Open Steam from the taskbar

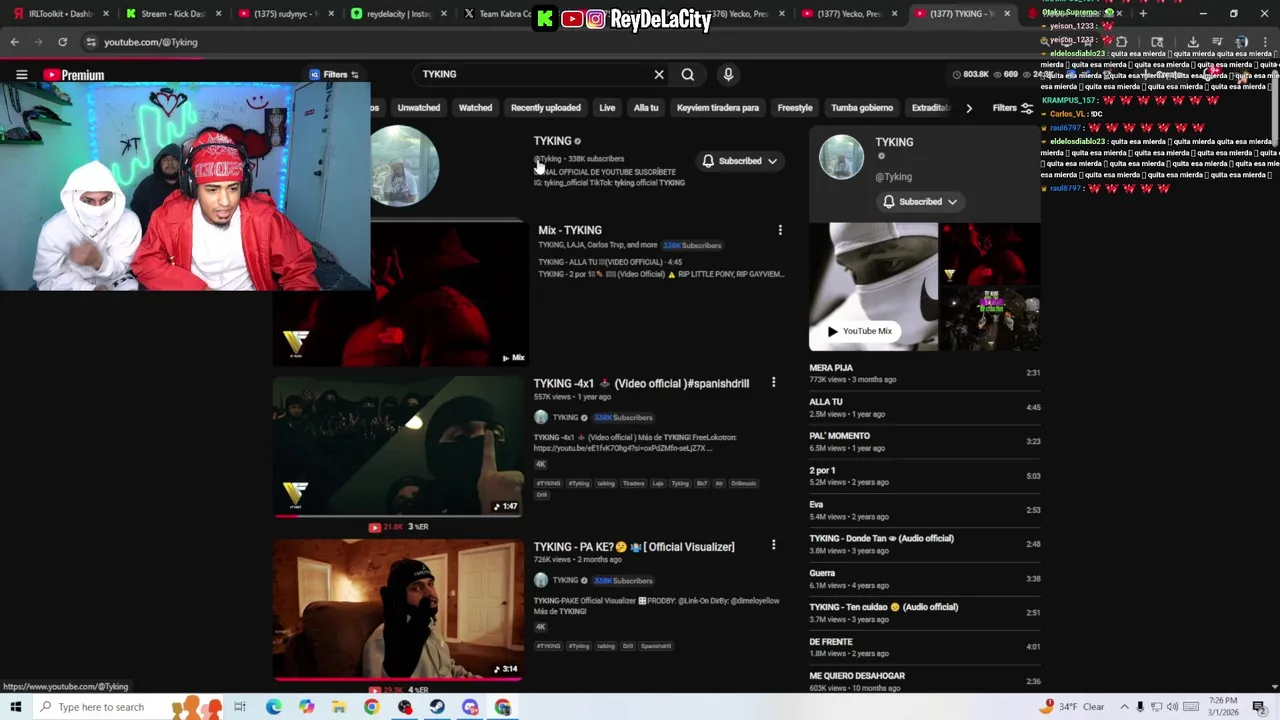coord(437,707)
